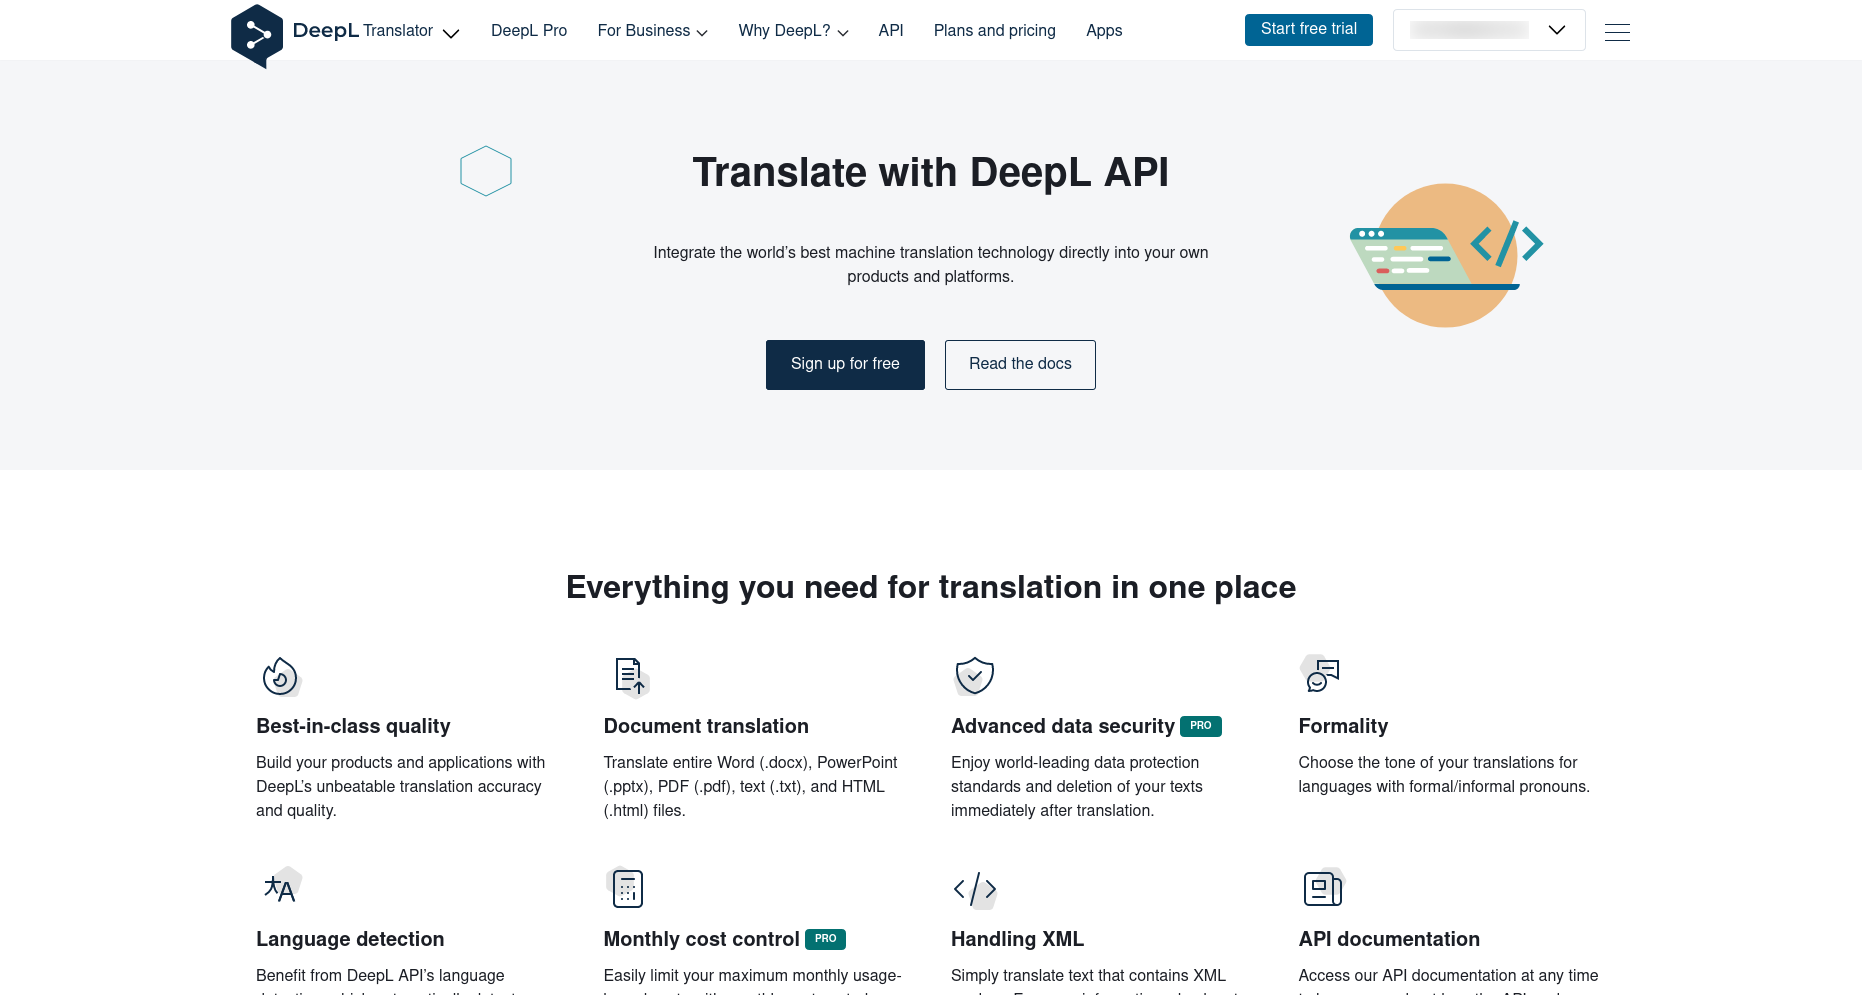Click the Read the docs button
Viewport: 1862px width, 995px height.
pos(1020,365)
